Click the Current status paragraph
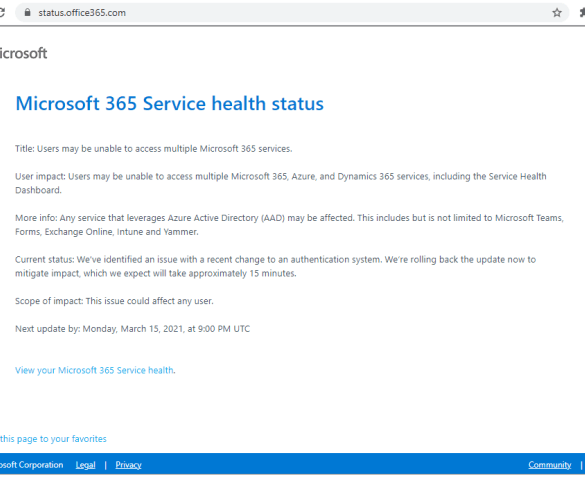This screenshot has height=478, width=585. [275, 266]
